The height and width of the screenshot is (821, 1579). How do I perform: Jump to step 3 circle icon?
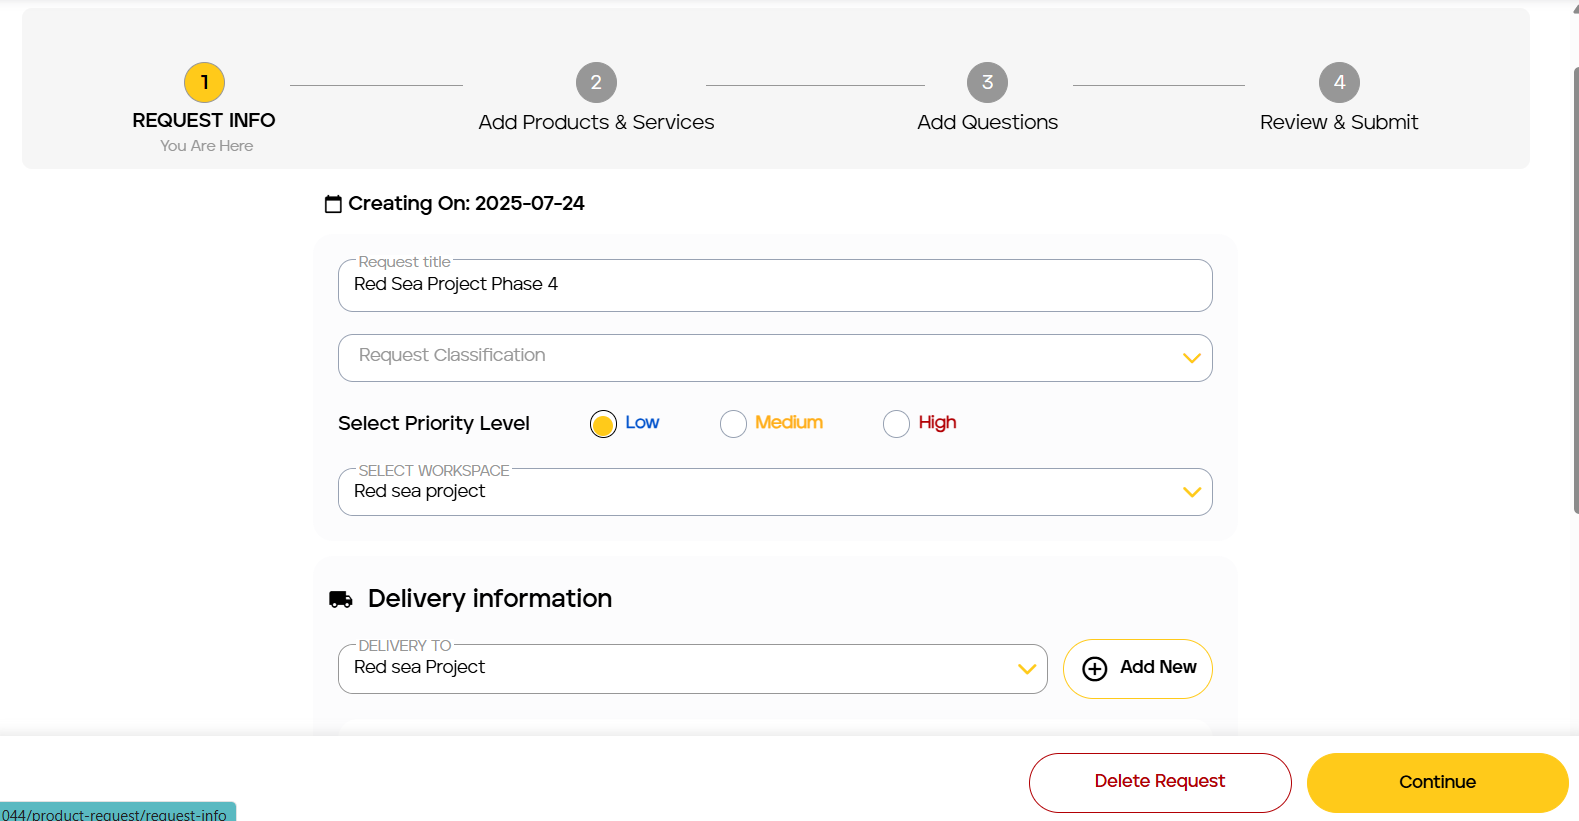[x=987, y=83]
